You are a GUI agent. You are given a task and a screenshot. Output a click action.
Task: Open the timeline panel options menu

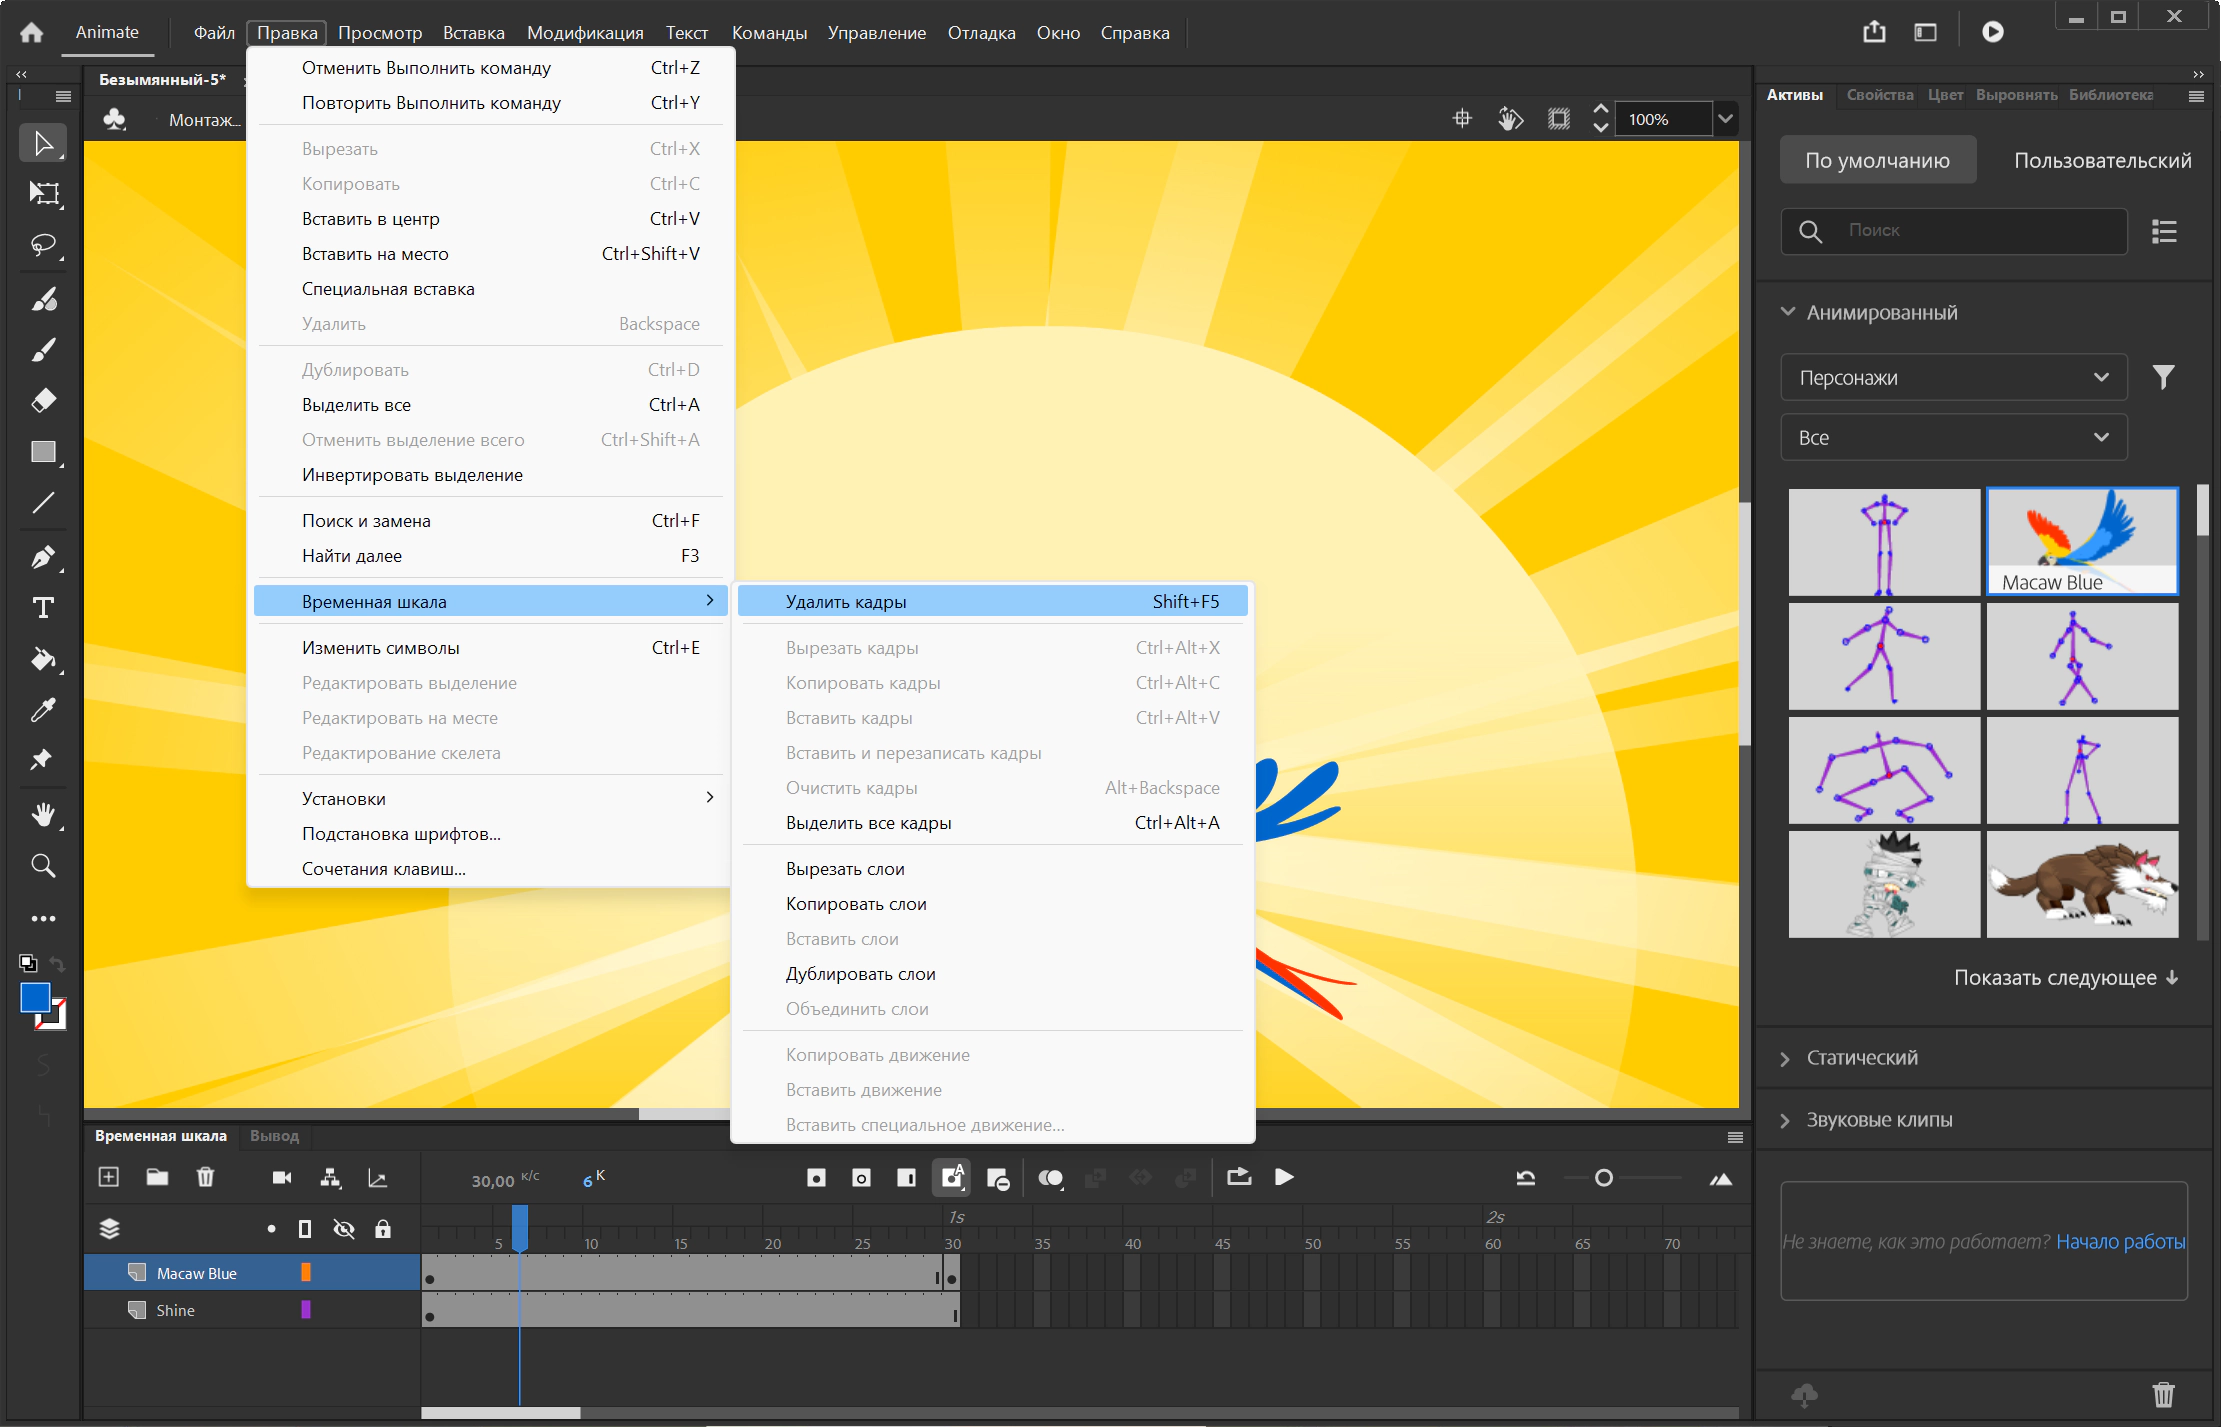1735,1137
